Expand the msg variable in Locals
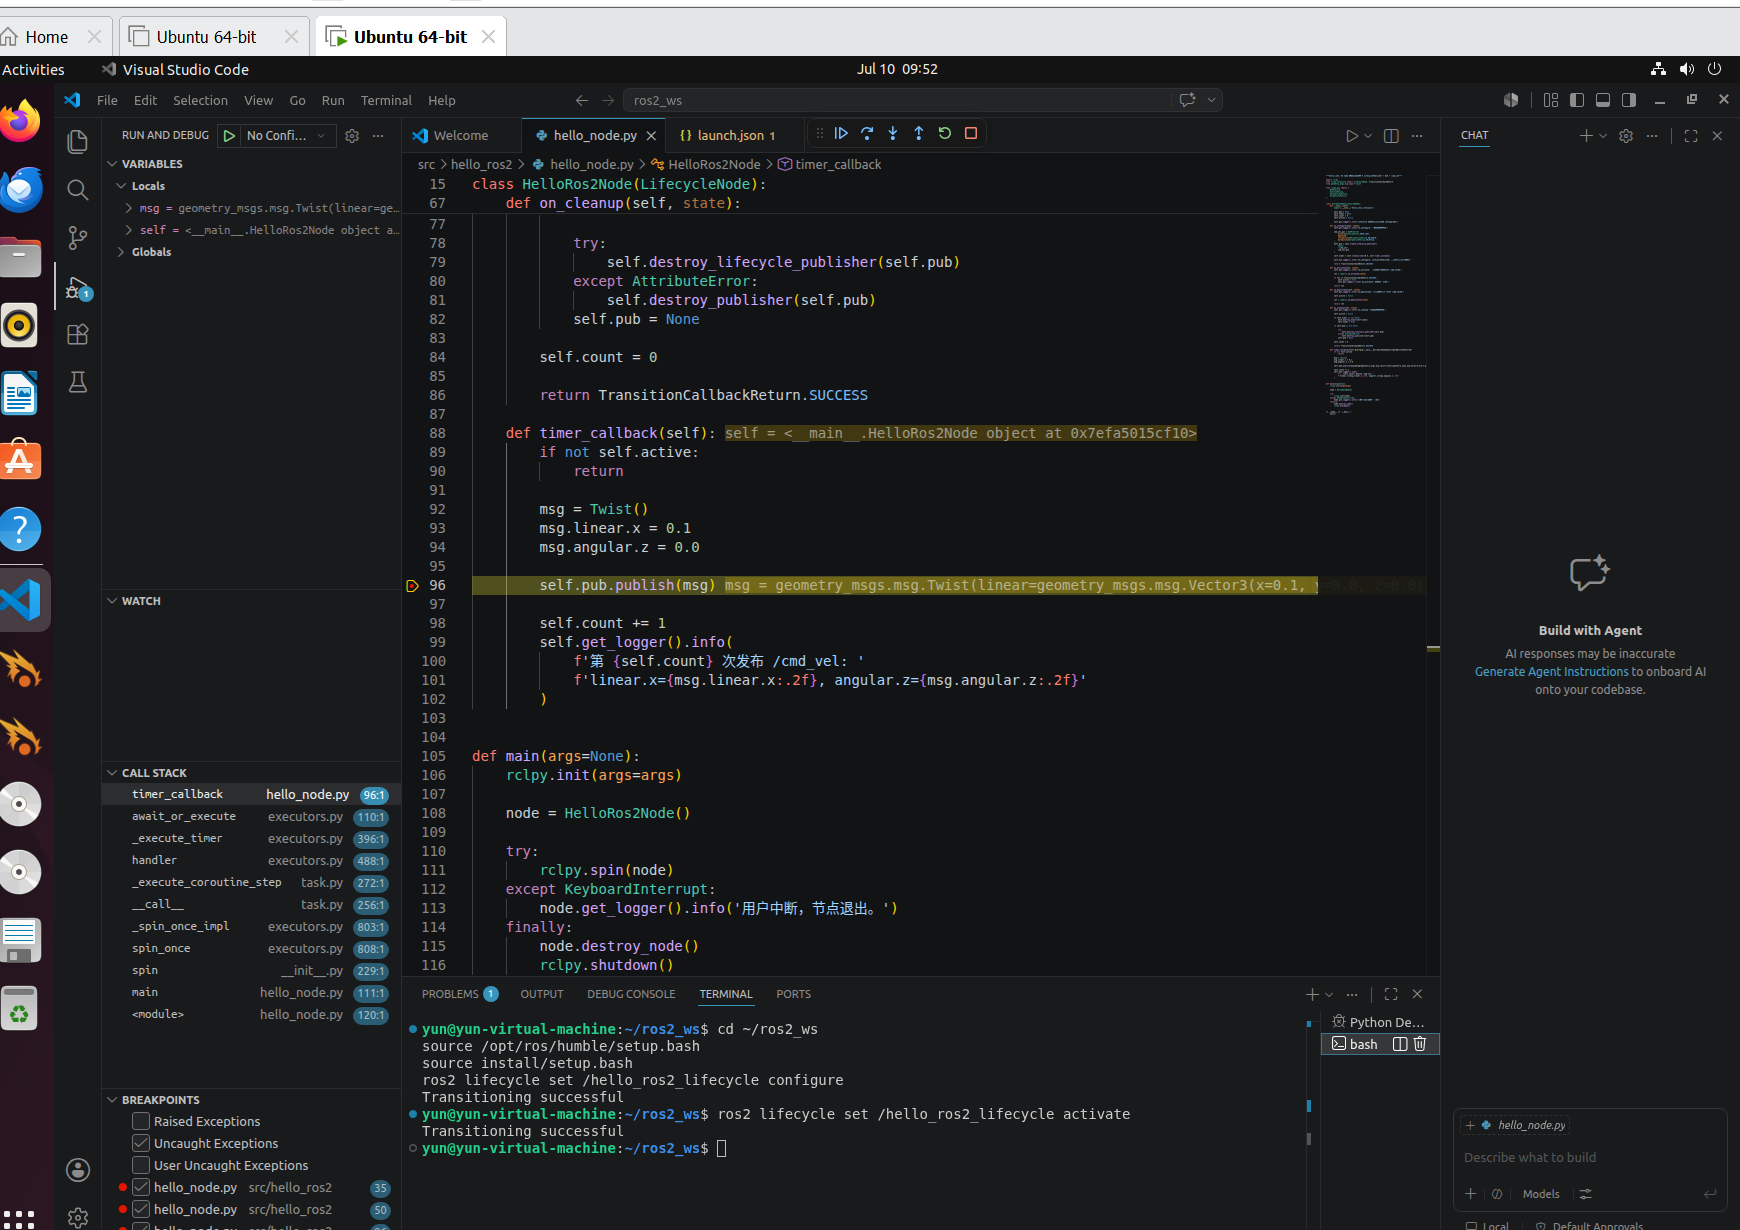Screen dimensions: 1740x1230 pyautogui.click(x=129, y=208)
